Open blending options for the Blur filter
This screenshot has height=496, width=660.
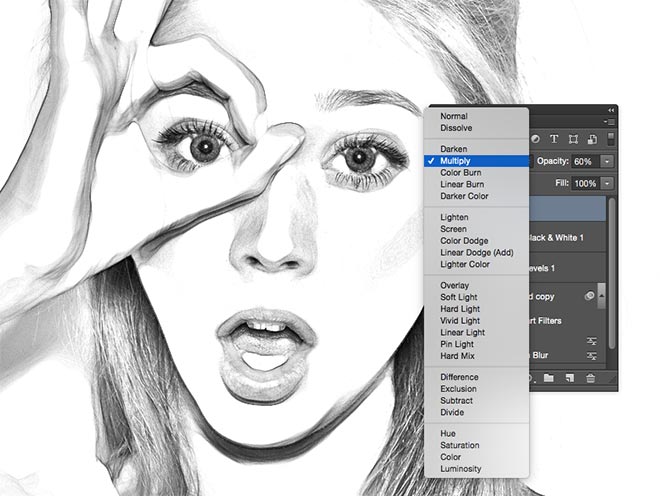(x=591, y=354)
